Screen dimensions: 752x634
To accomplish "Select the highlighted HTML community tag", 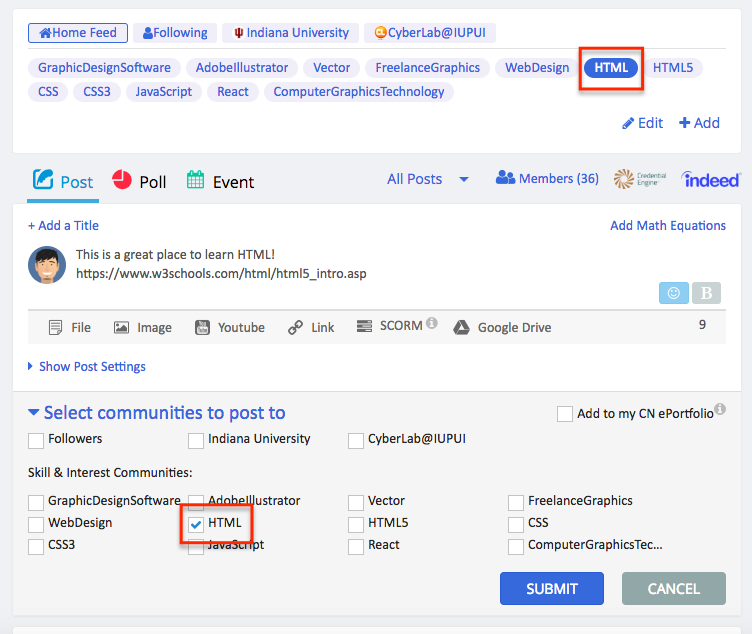I will (x=611, y=68).
